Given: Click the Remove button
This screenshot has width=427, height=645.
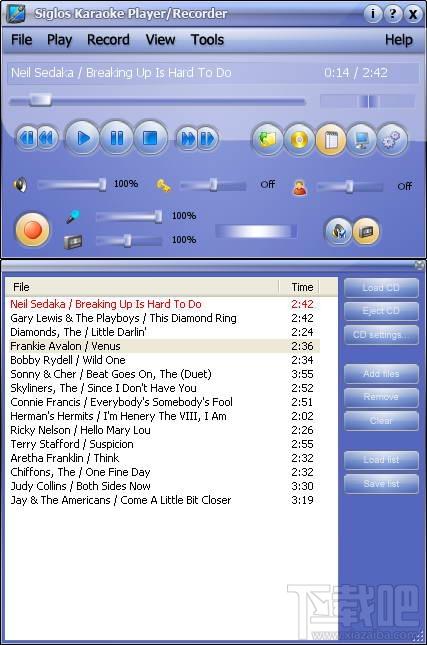Looking at the screenshot, I should [381, 397].
